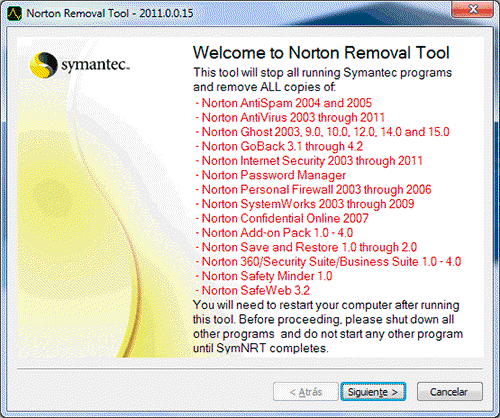Select 'Norton AntiSpam 2004 and 2005' line
Image resolution: width=500 pixels, height=418 pixels.
(x=283, y=103)
